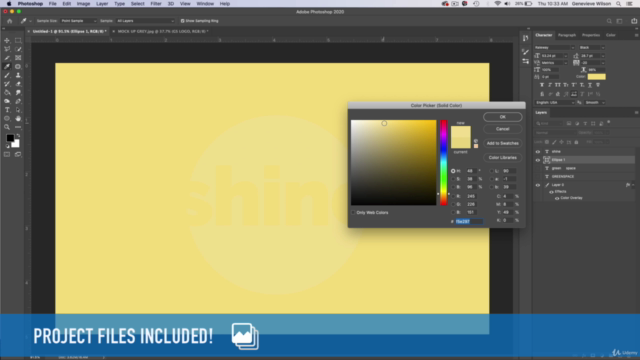Select the Zoom tool
The width and height of the screenshot is (640, 360).
click(x=7, y=127)
